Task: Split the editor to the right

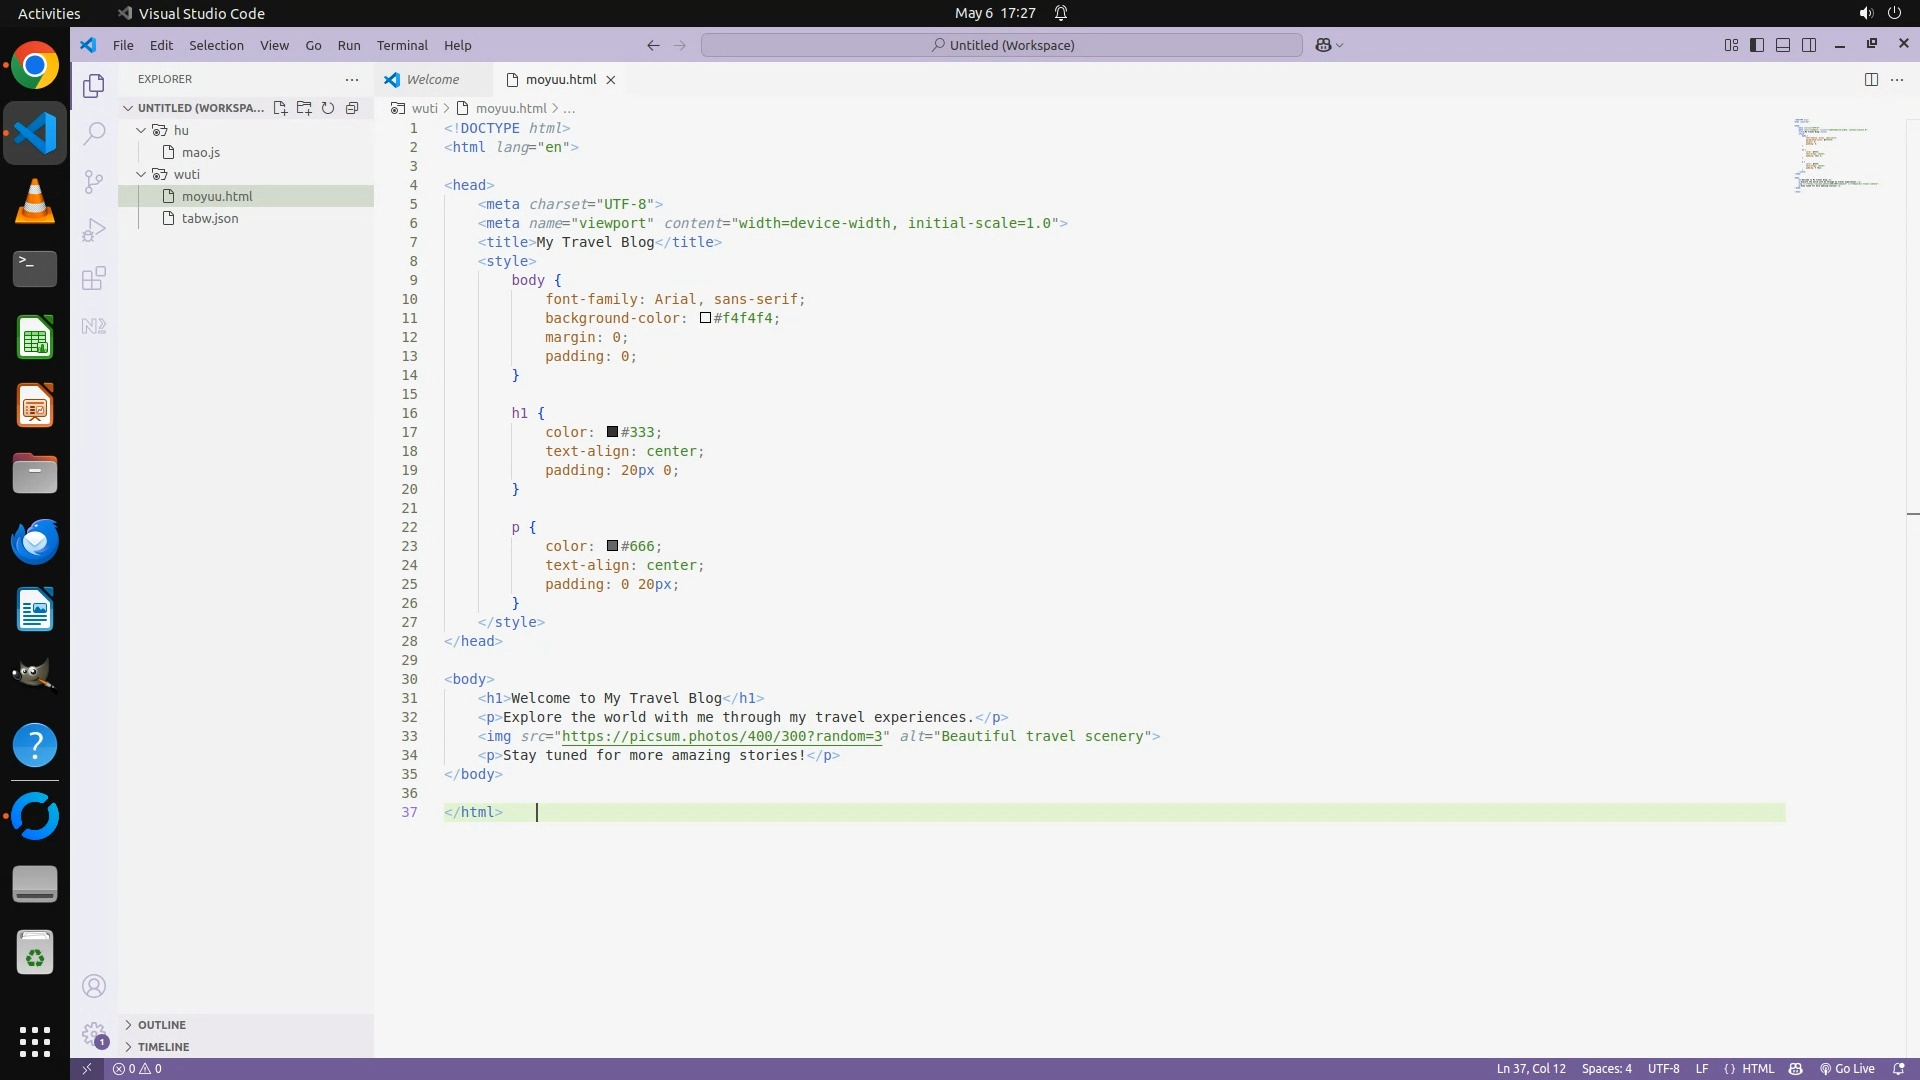Action: [x=1871, y=79]
